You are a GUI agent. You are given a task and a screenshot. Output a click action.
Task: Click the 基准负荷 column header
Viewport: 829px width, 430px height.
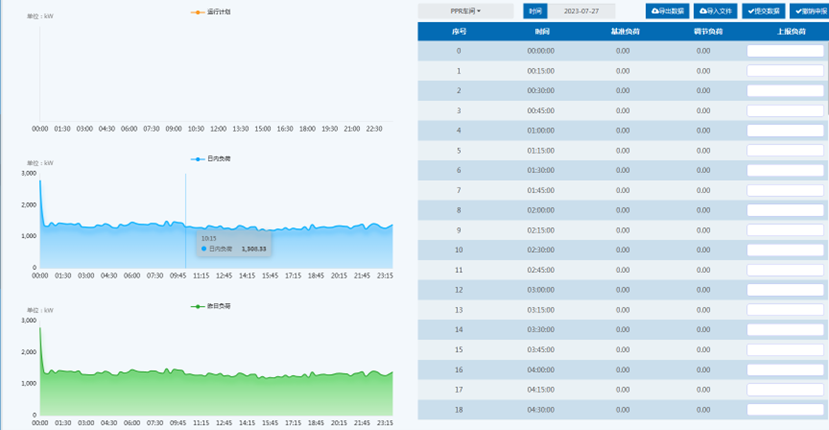[x=625, y=32]
